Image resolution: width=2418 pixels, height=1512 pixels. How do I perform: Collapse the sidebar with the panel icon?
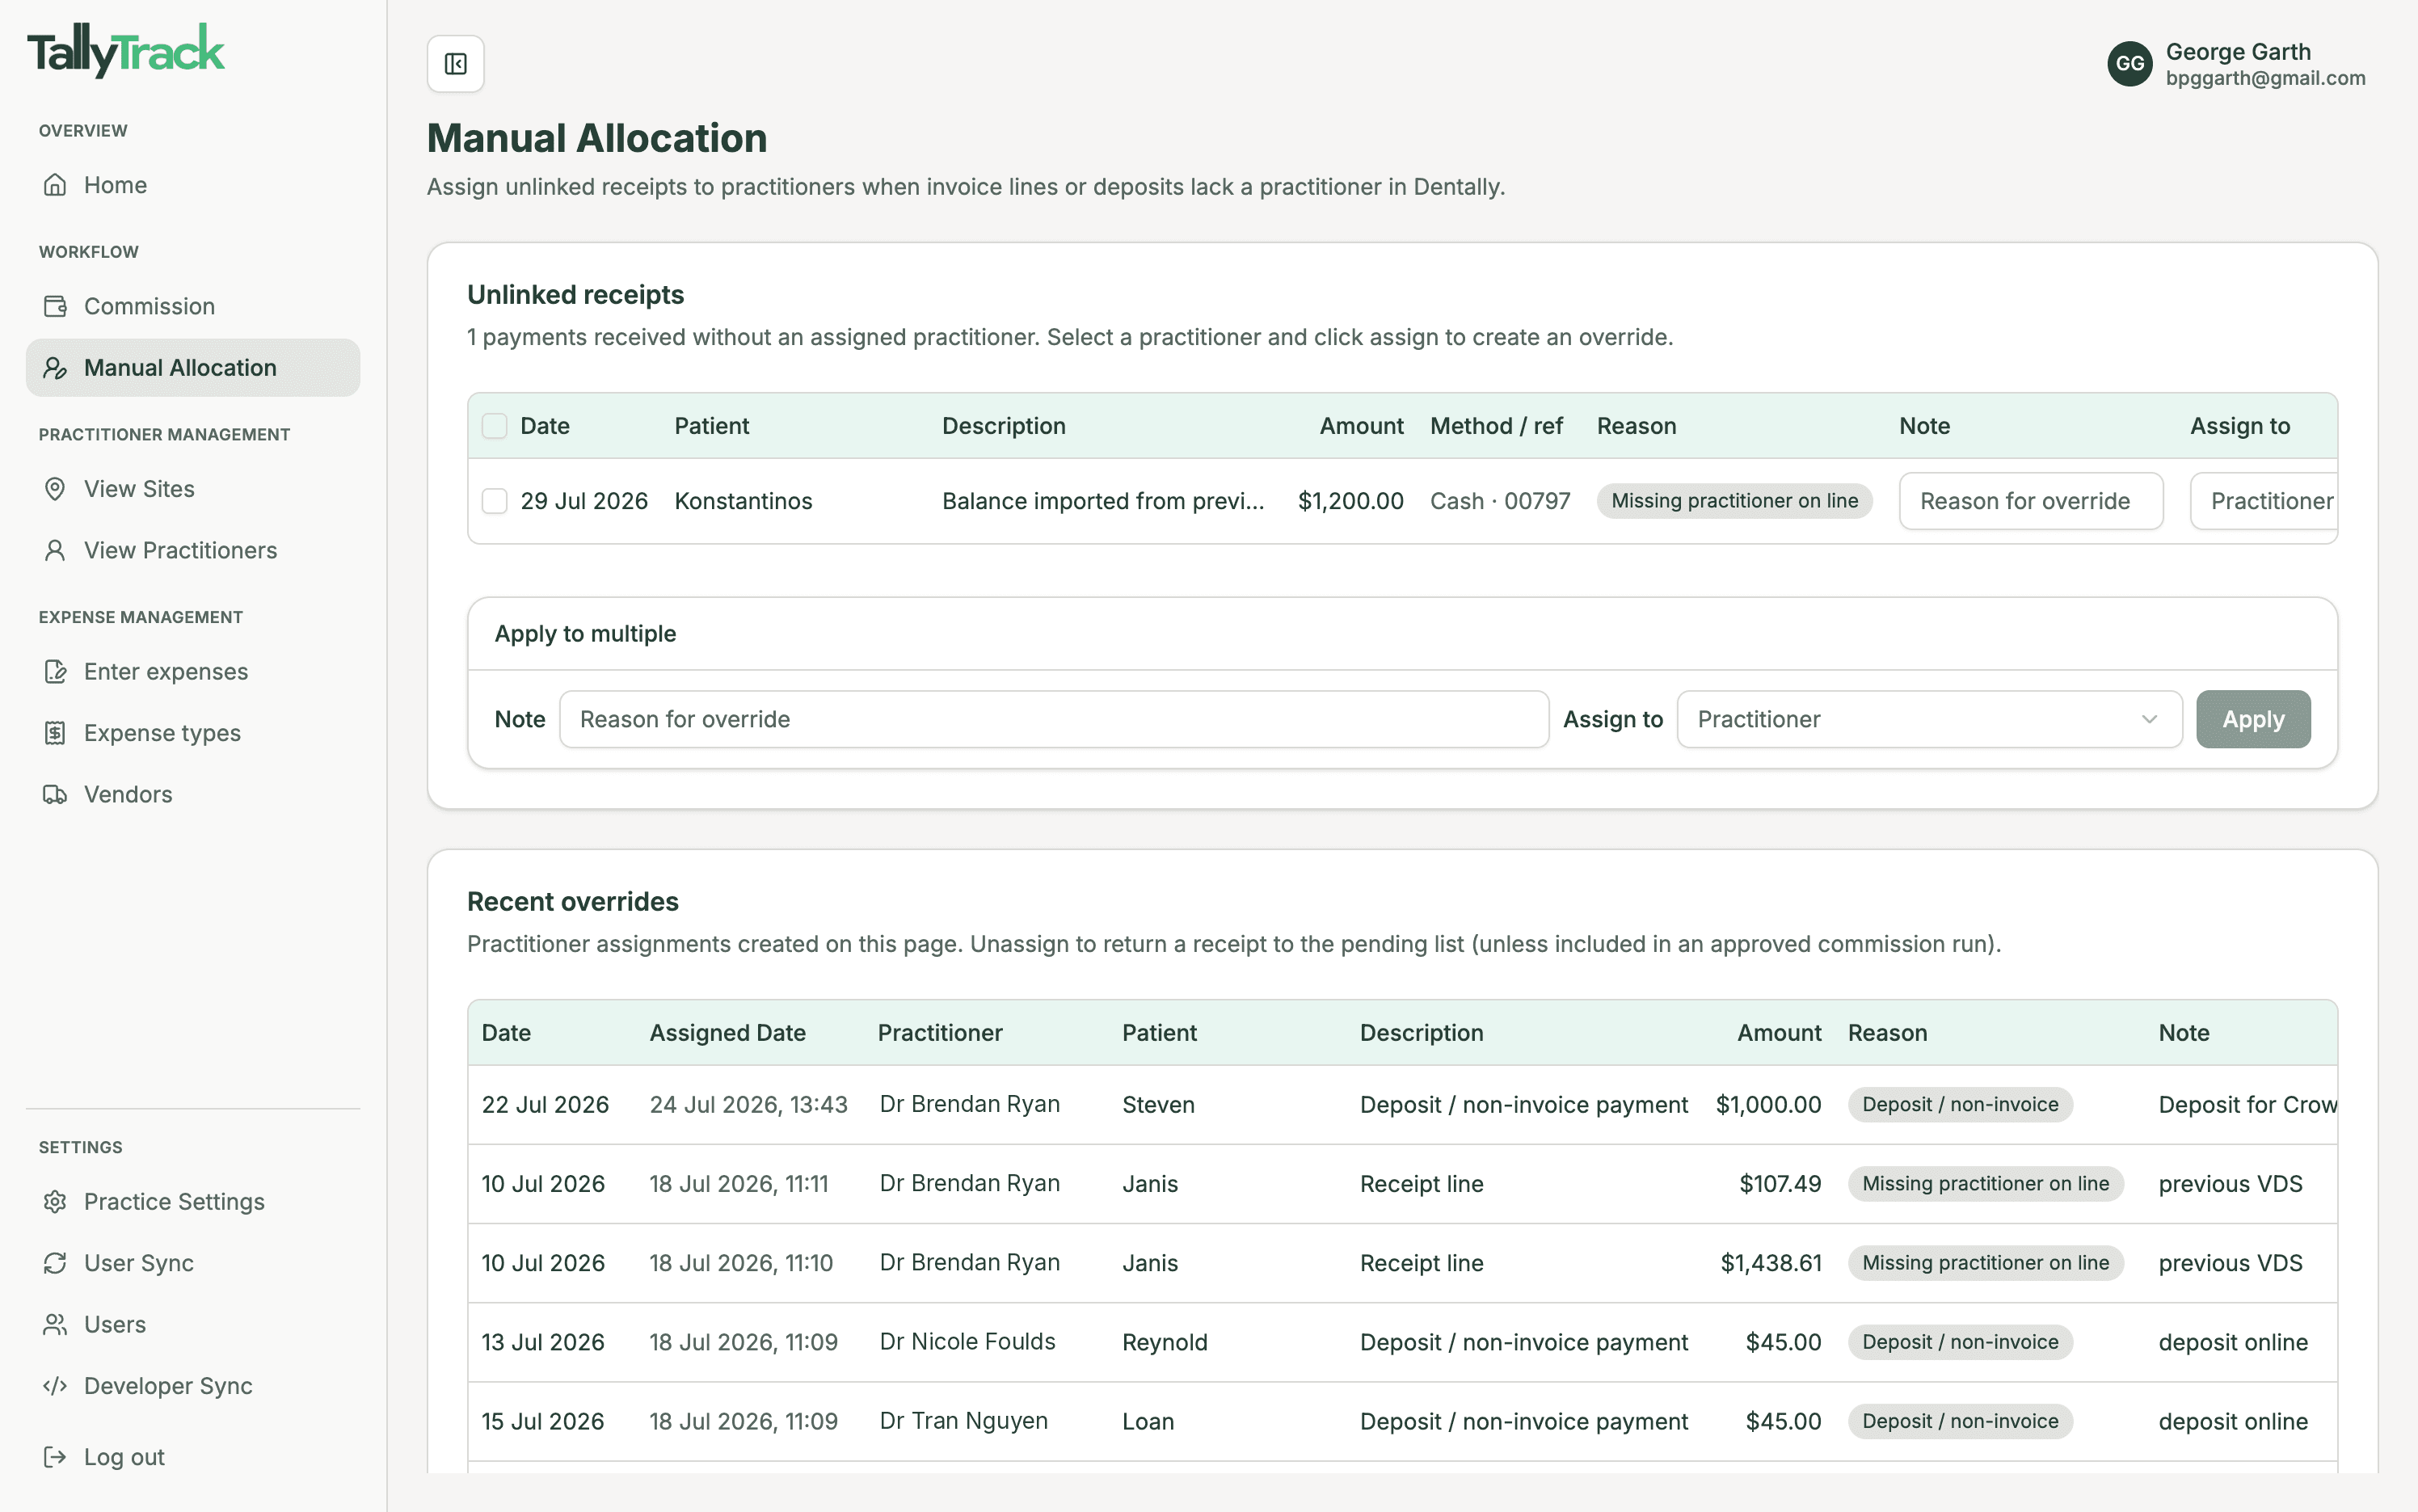[x=456, y=64]
